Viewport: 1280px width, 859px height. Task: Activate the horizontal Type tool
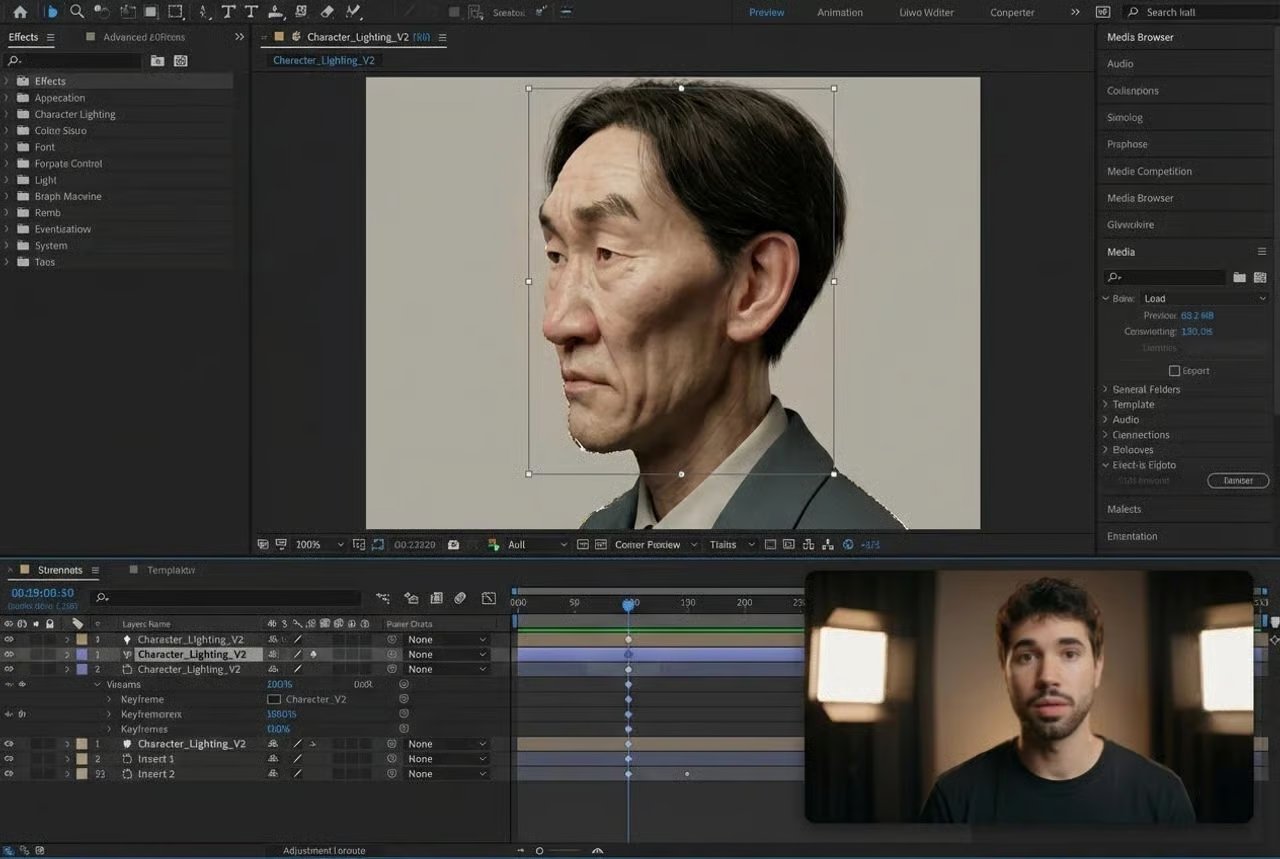point(228,12)
